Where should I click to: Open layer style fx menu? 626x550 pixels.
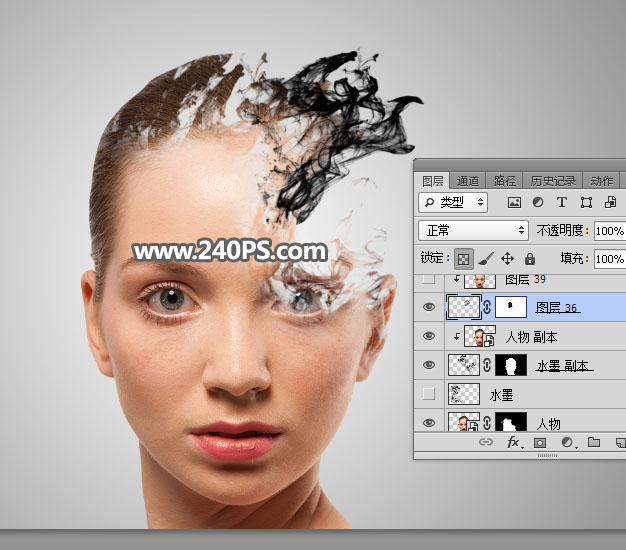513,442
